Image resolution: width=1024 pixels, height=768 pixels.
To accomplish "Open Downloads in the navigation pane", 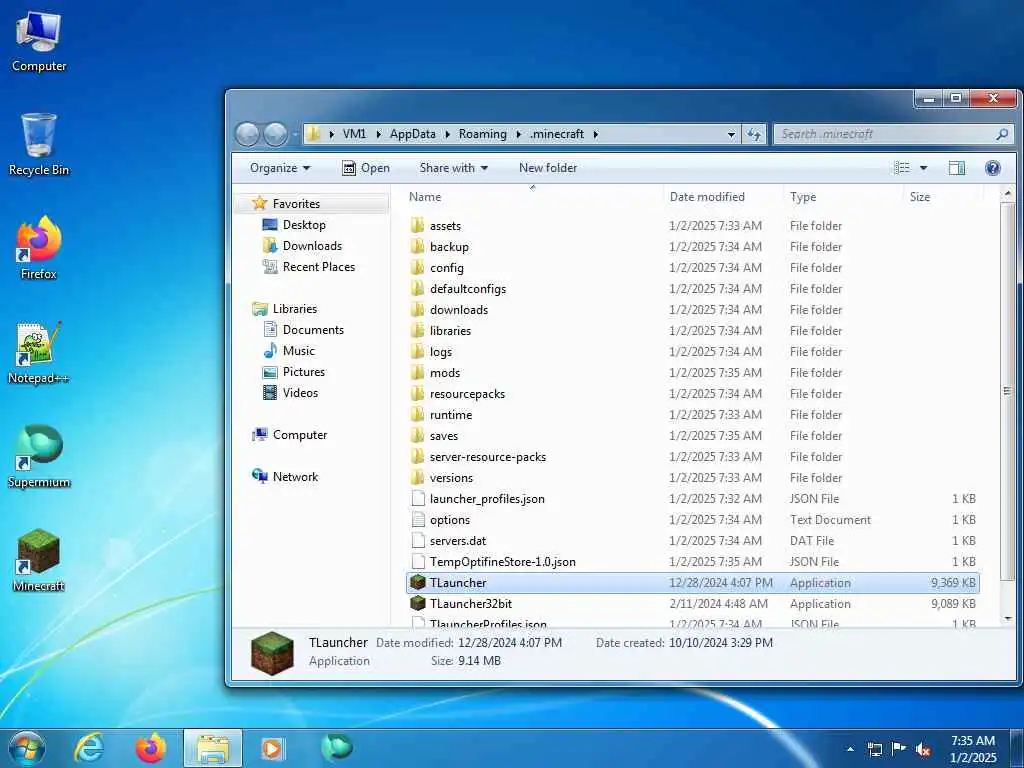I will point(312,246).
